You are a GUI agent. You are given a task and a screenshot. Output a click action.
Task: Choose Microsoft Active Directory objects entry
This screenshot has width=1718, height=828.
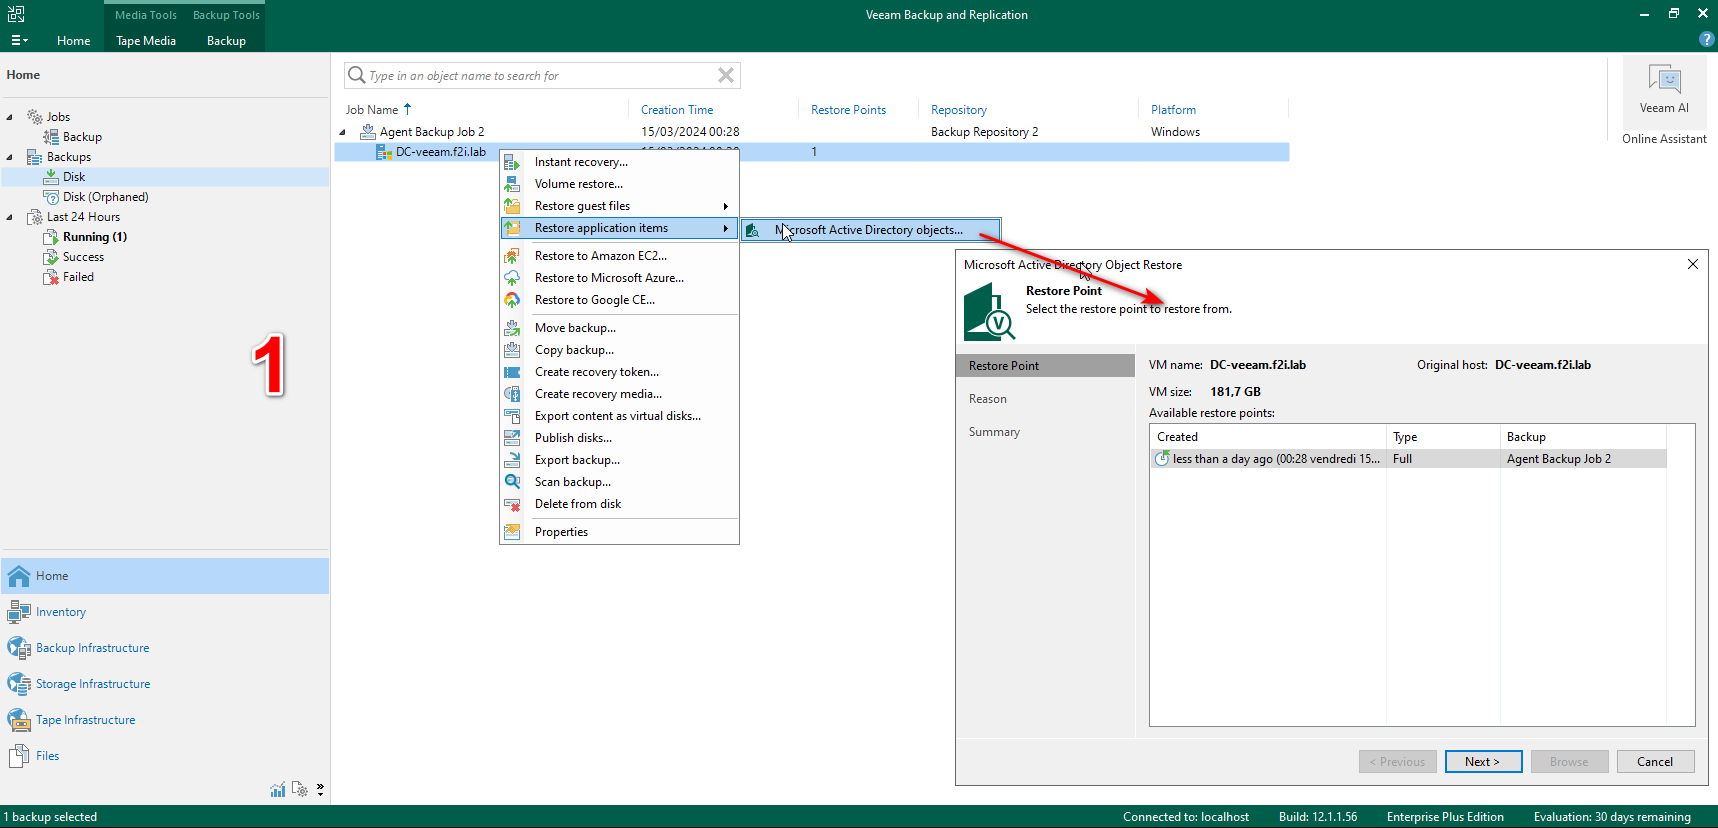click(871, 230)
